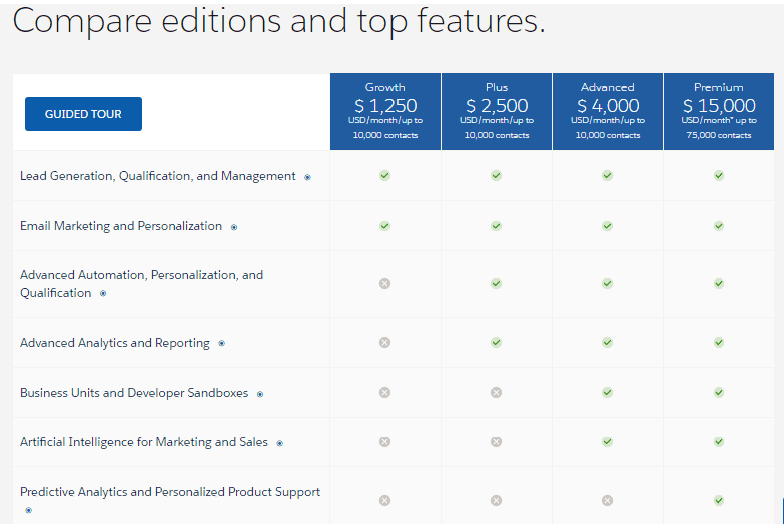784x524 pixels.
Task: Open info icon beside Advanced Automation Qualification
Action: [103, 294]
